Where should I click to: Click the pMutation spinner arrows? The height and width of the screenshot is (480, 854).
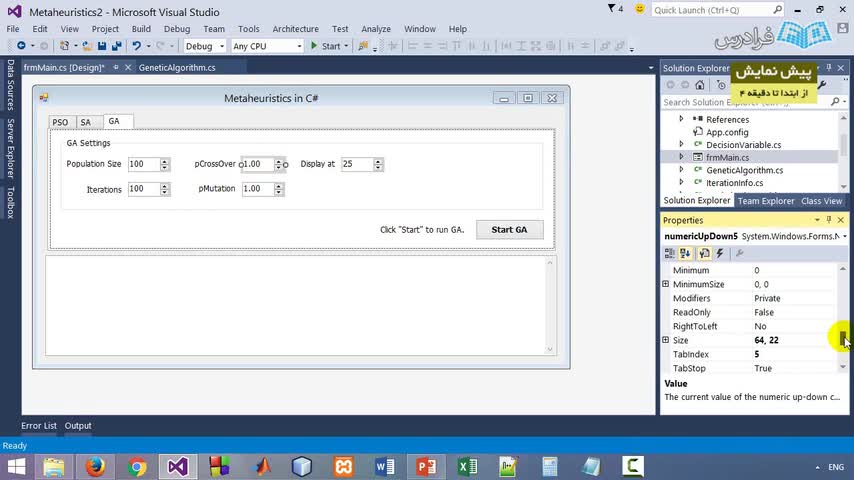click(x=279, y=189)
